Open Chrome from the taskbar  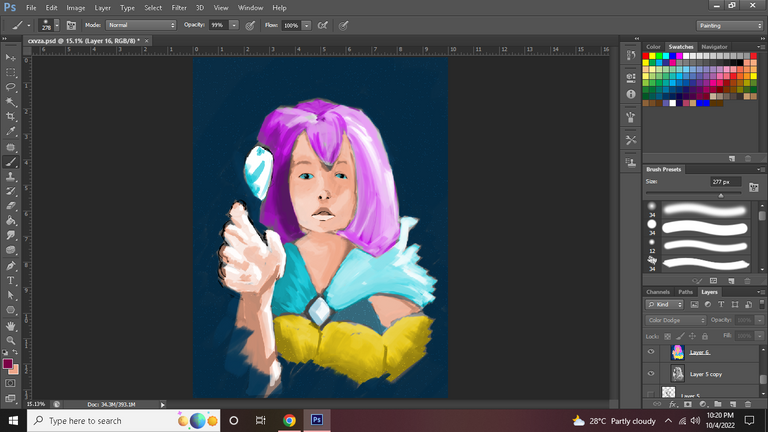click(289, 421)
